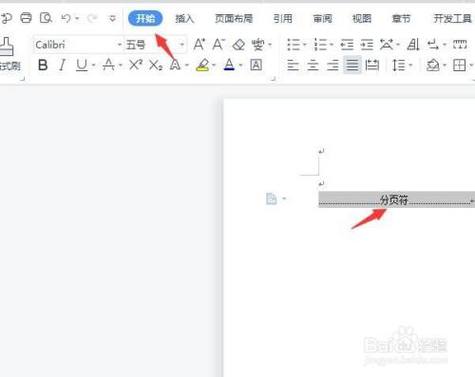Click the Borders grid icon

tap(459, 65)
